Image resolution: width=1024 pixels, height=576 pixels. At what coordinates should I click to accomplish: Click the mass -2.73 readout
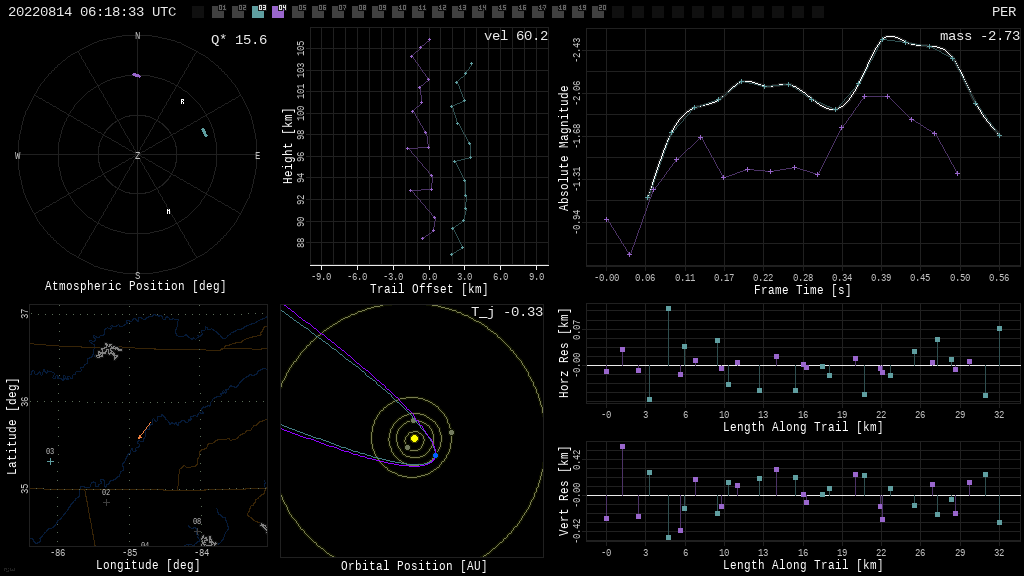click(979, 36)
